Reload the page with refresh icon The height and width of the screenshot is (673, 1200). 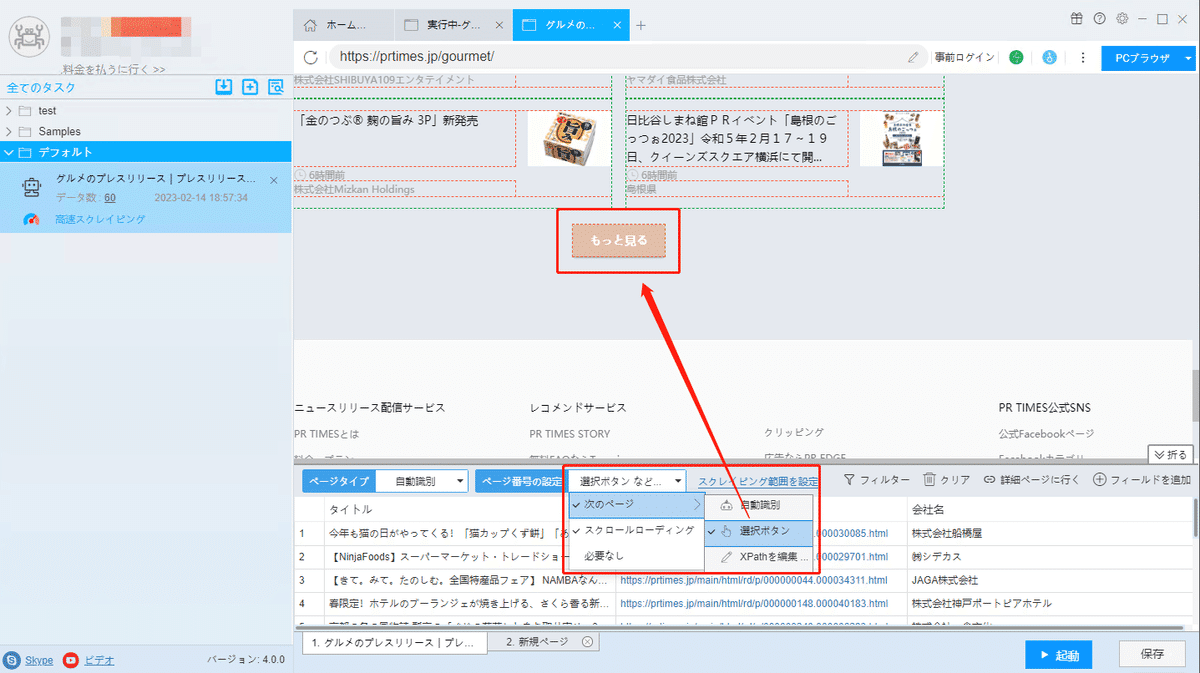[310, 58]
